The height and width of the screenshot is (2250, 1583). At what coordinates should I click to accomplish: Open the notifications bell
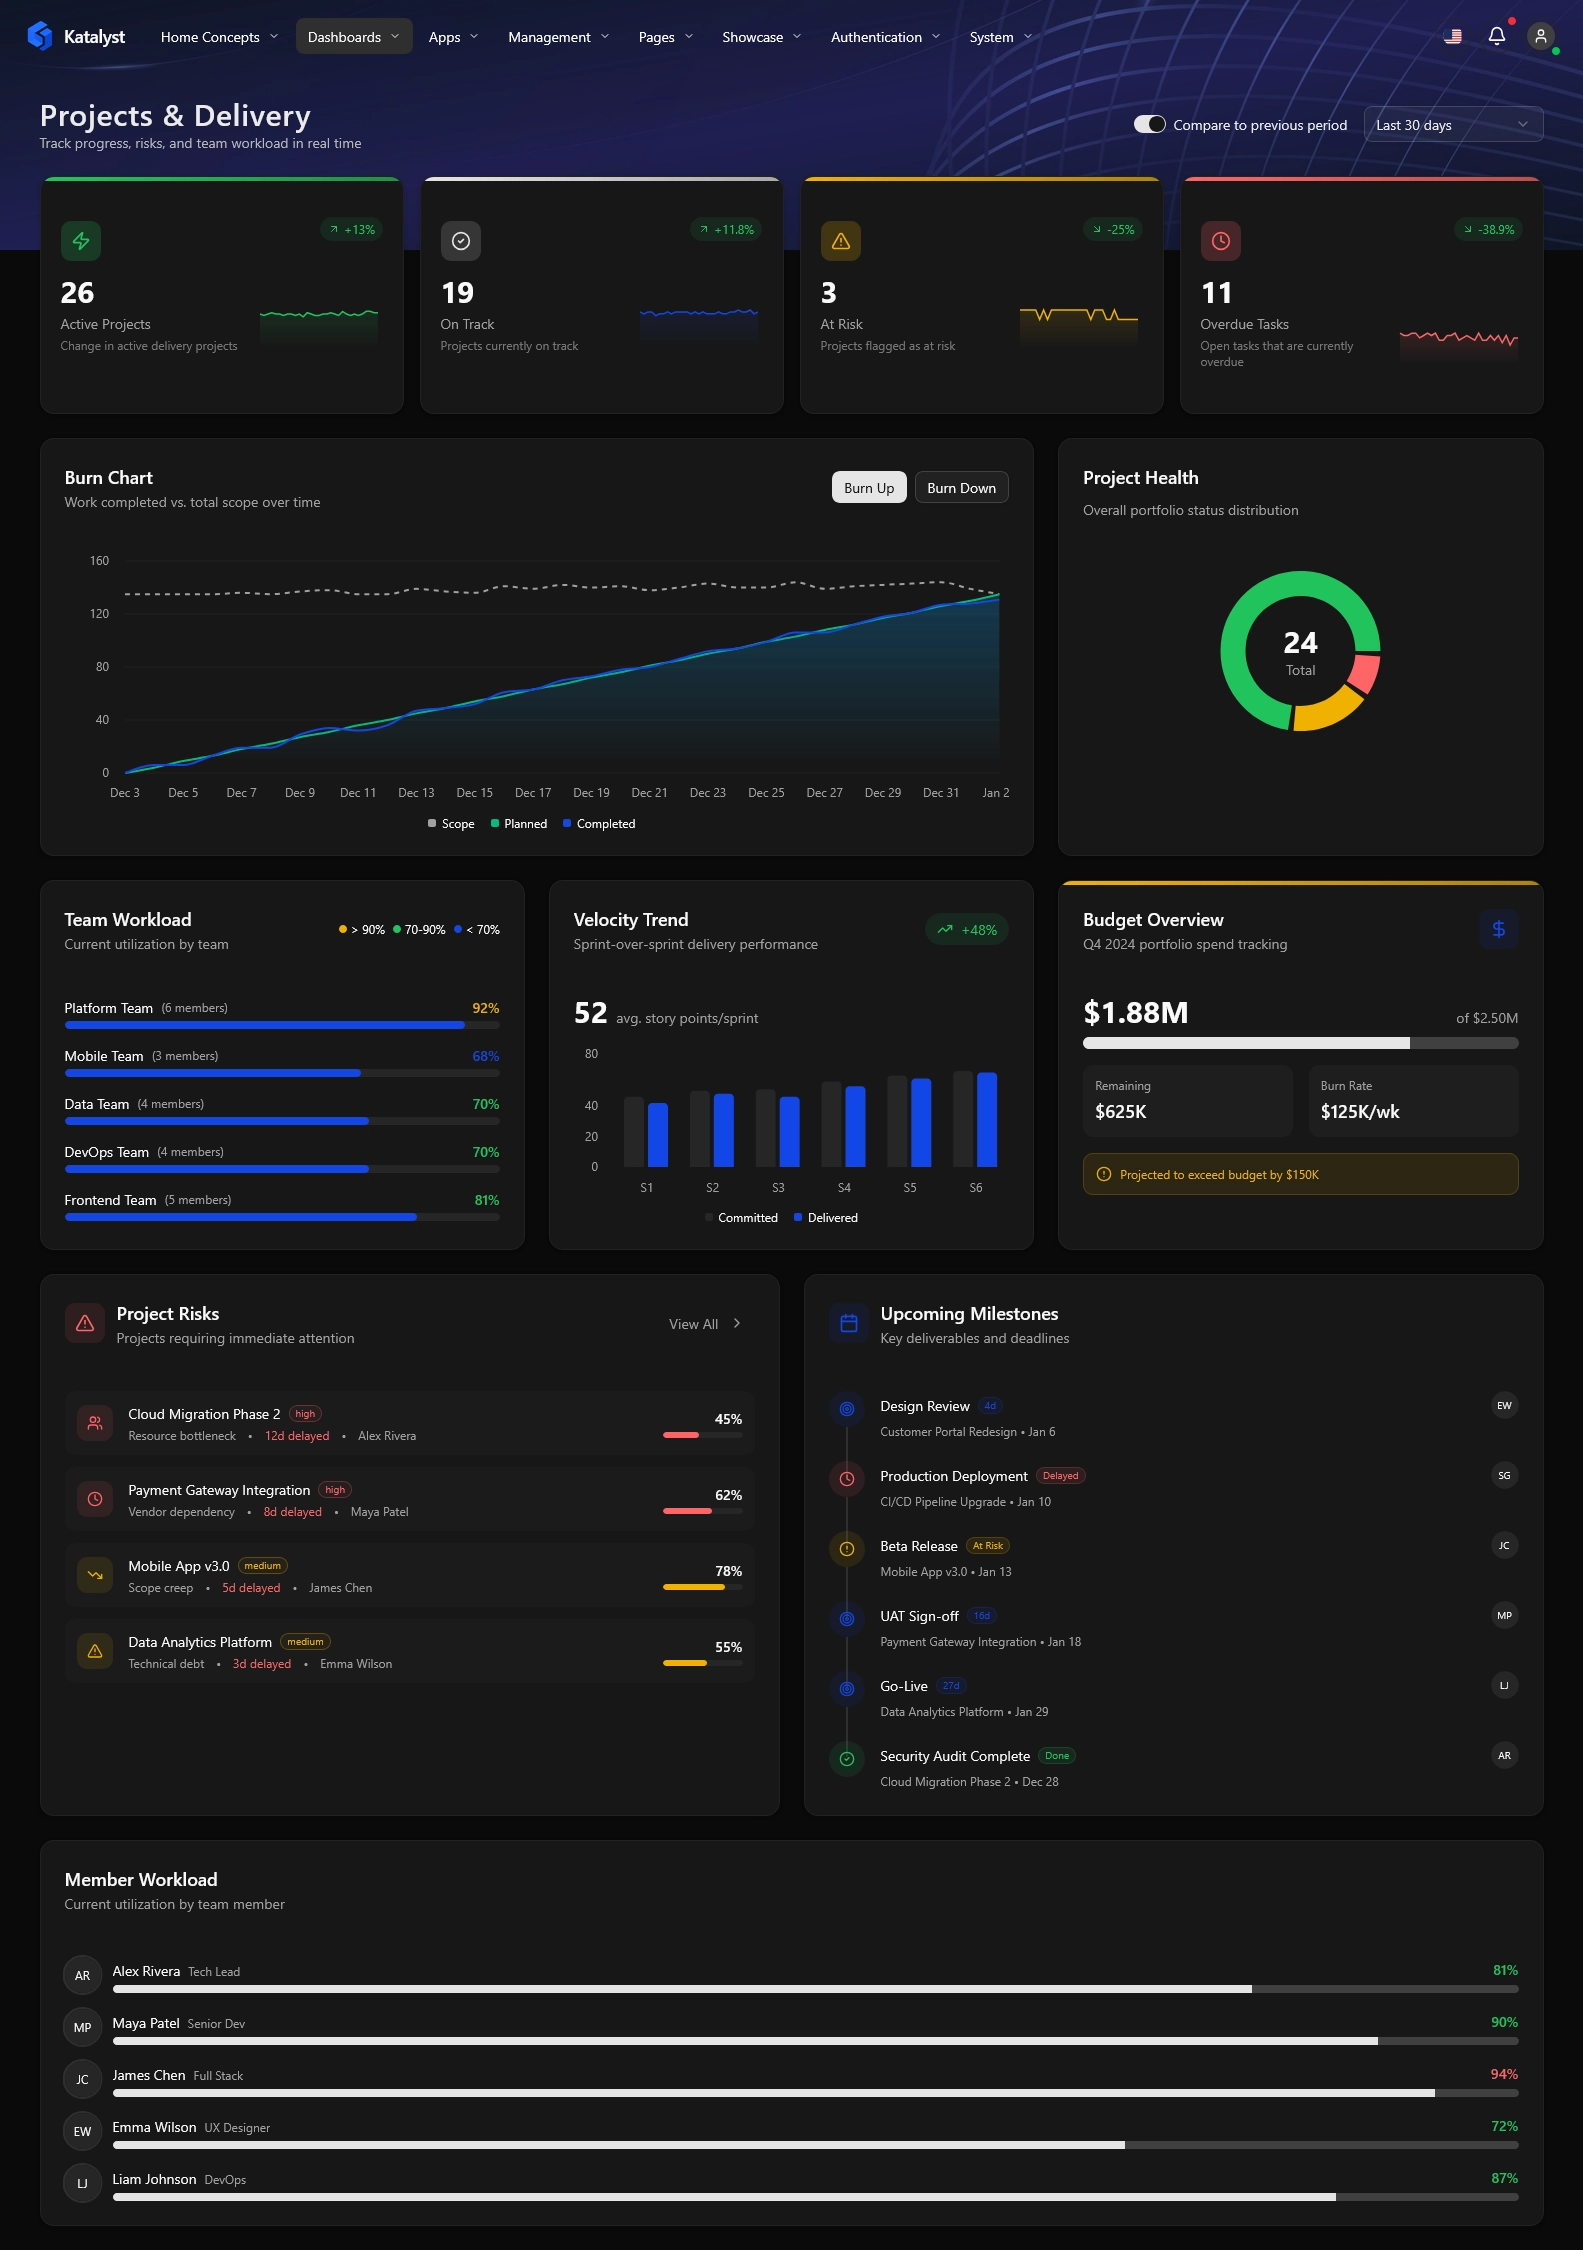tap(1496, 36)
